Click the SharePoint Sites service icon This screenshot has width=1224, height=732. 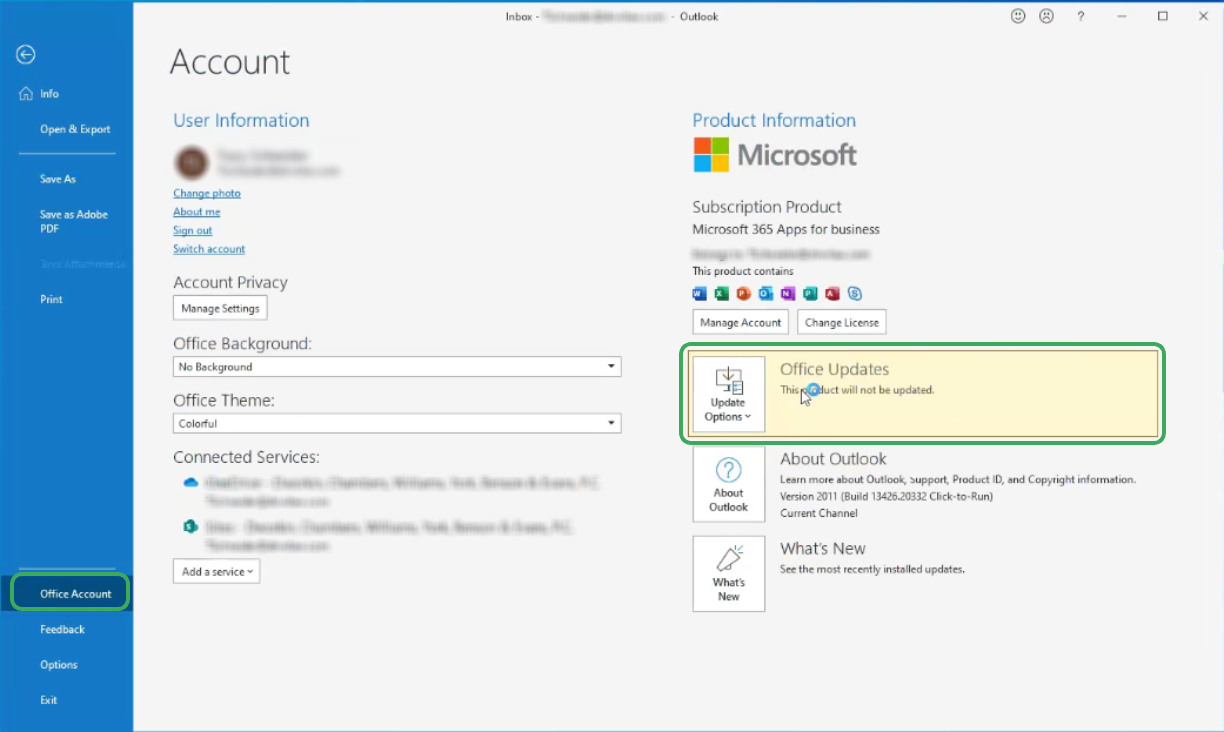tap(191, 526)
